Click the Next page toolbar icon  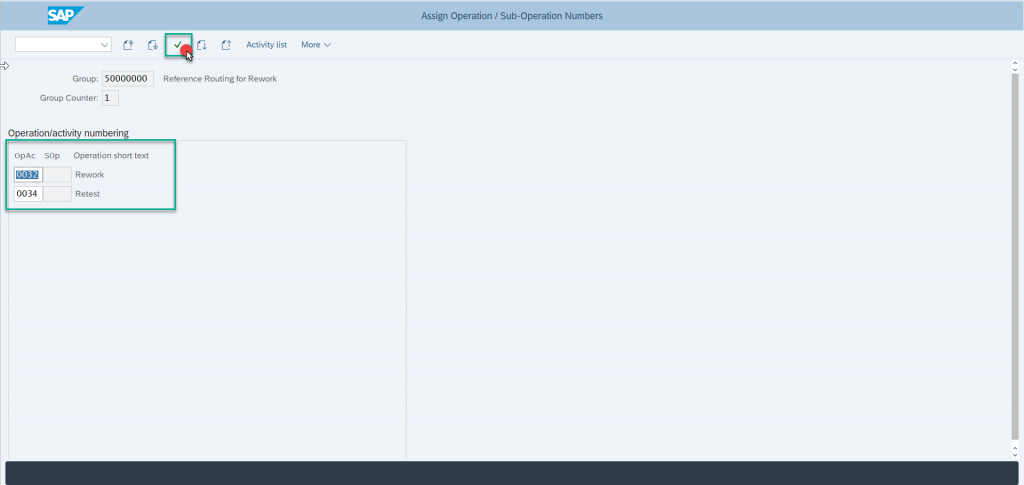202,45
